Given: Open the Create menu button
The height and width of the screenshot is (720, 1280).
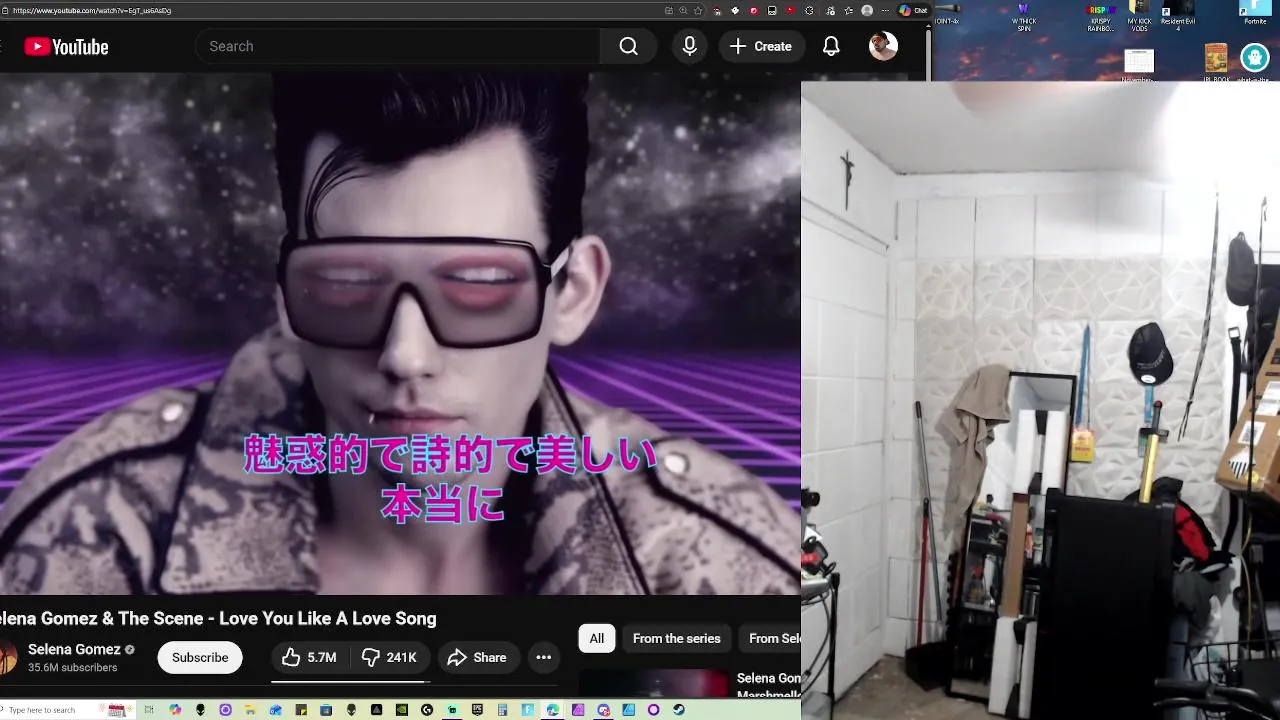Looking at the screenshot, I should click(761, 46).
